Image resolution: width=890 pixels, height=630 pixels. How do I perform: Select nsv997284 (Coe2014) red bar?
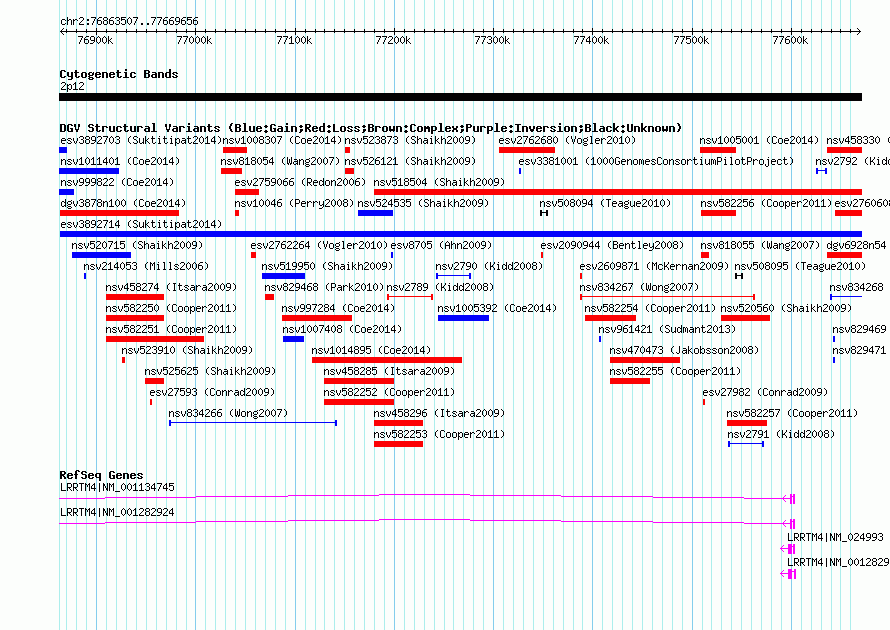pos(317,318)
